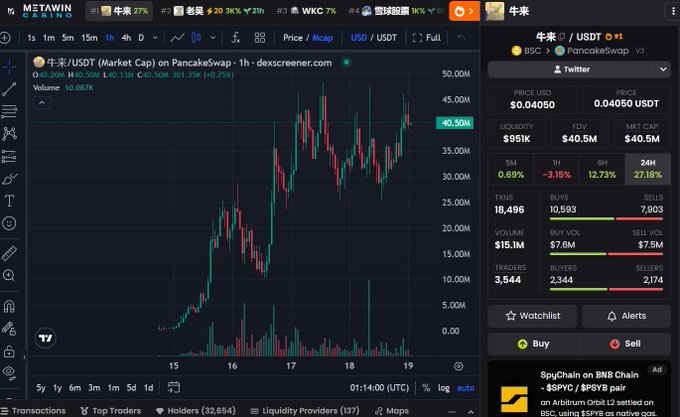
Task: Open the Maps tab
Action: [x=392, y=410]
